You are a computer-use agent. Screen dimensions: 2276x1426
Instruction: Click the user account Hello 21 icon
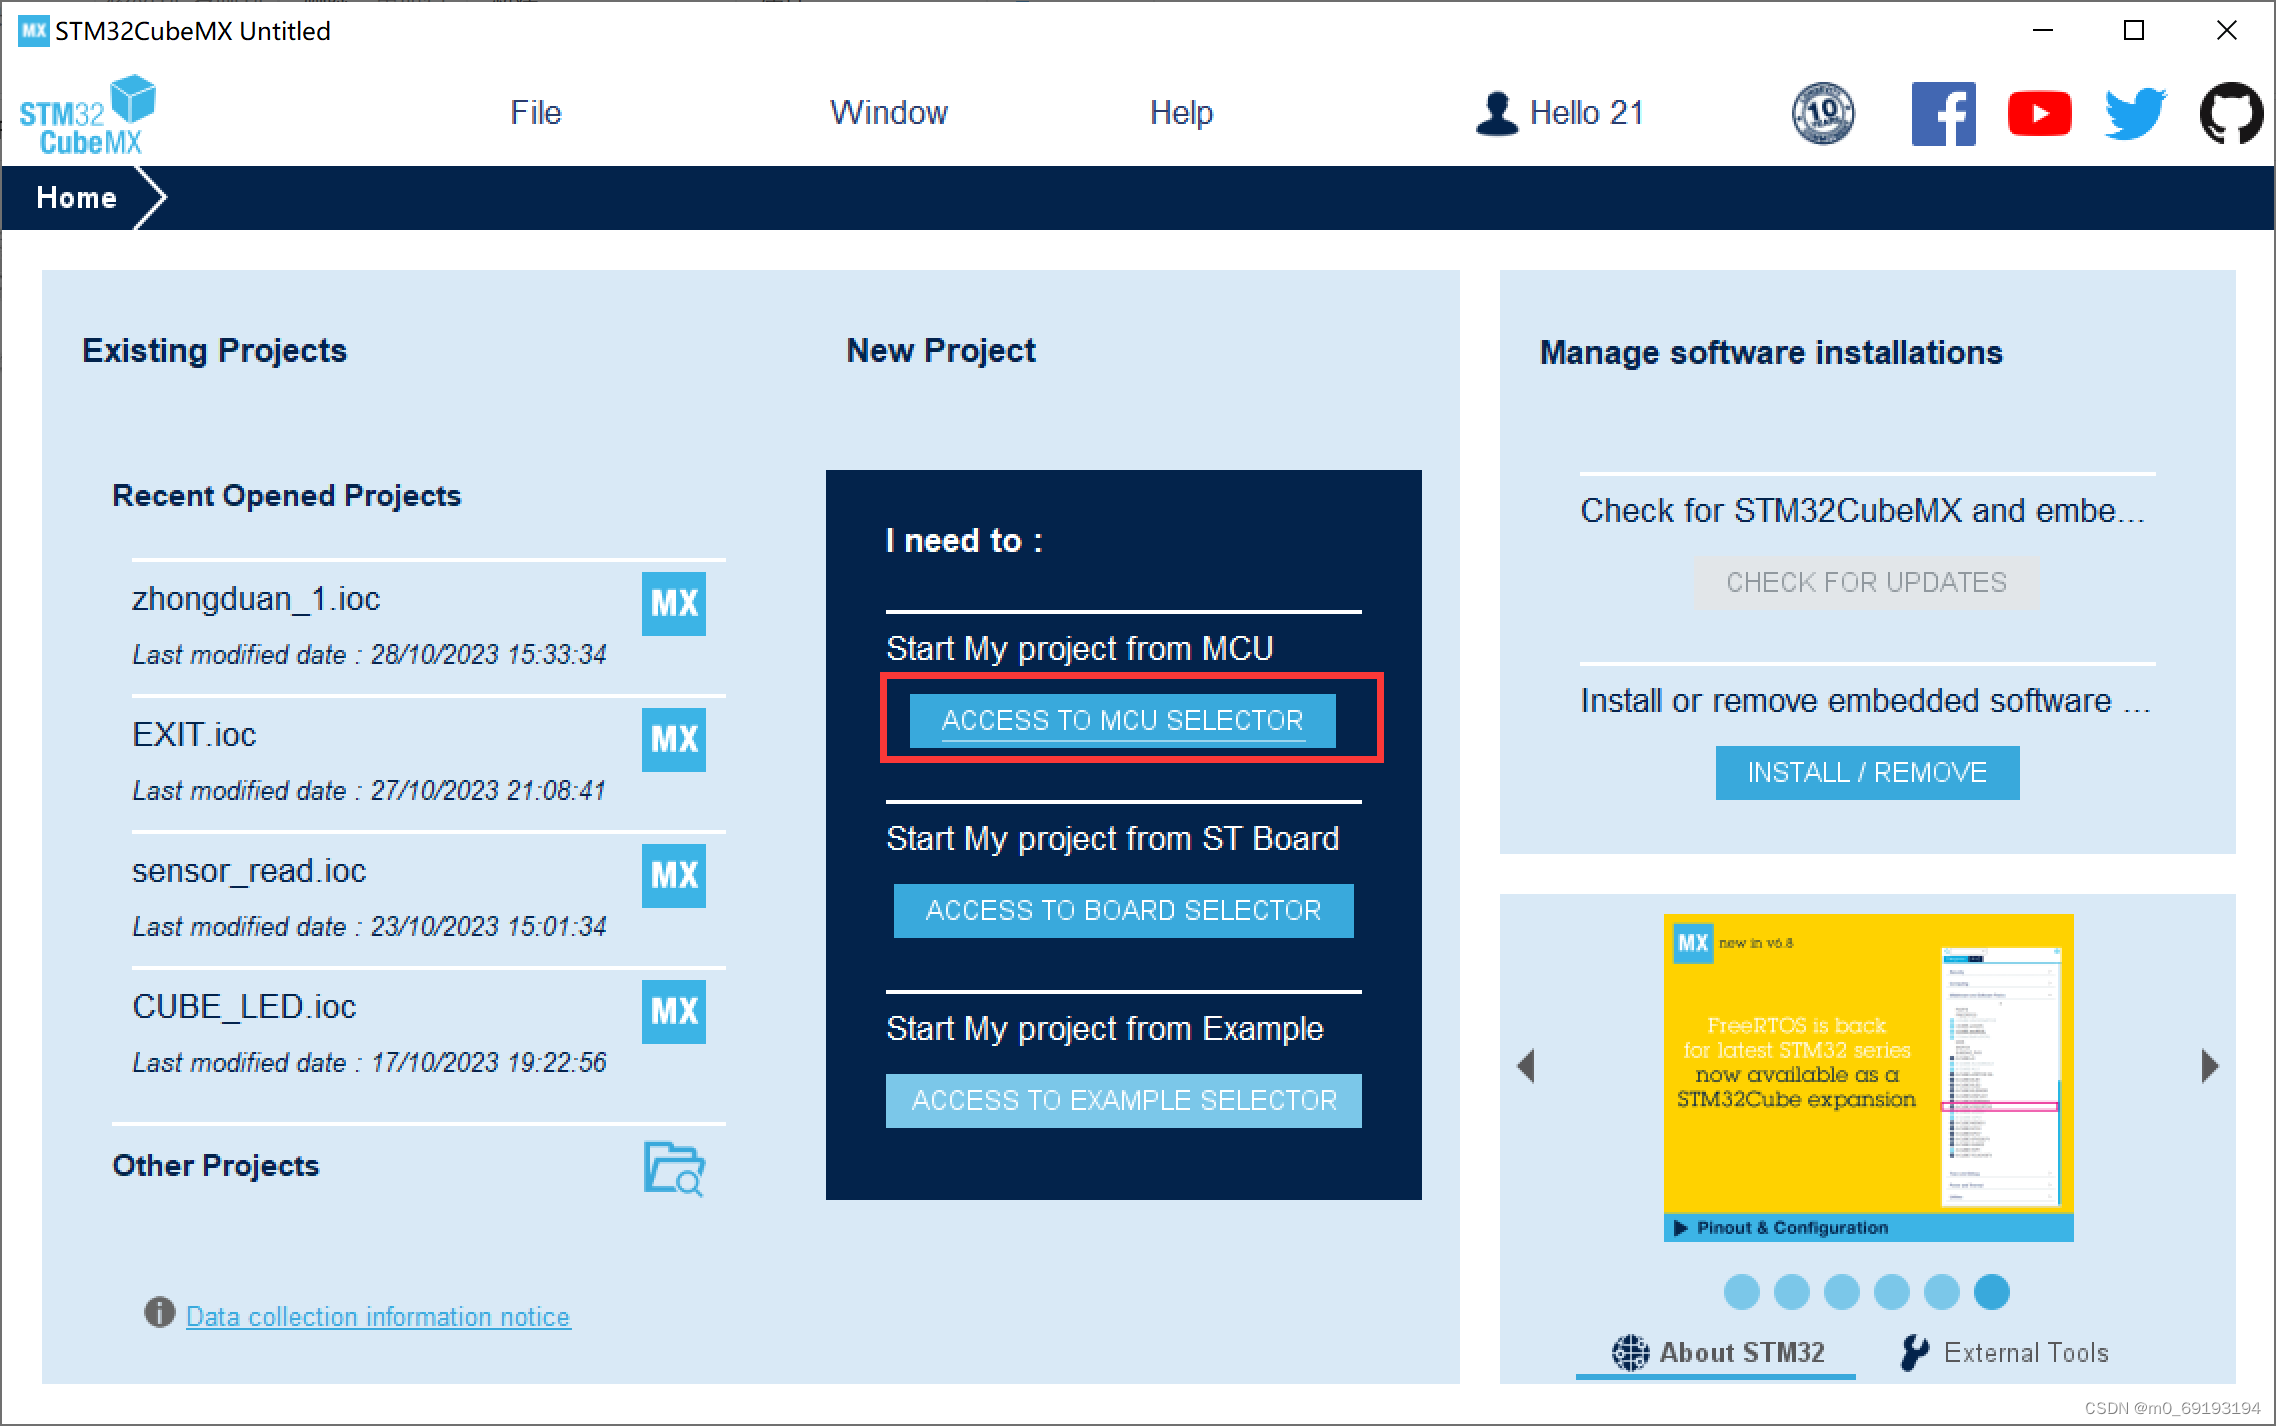click(x=1497, y=113)
